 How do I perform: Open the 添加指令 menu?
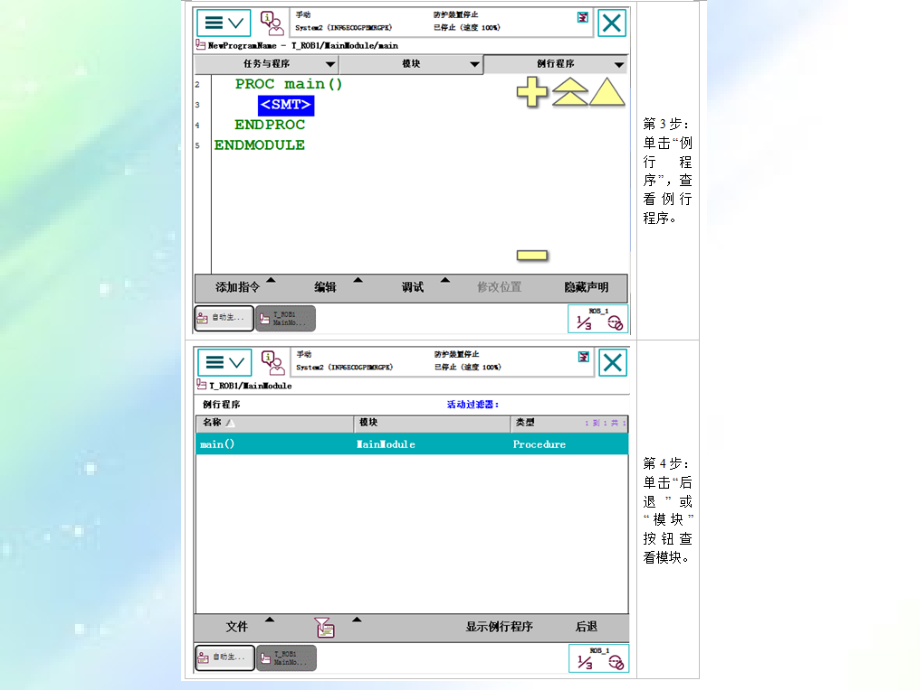coord(238,287)
